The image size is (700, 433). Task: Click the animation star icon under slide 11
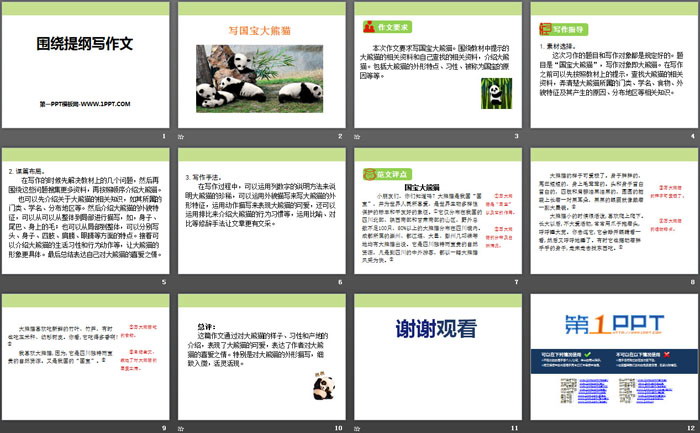pos(357,429)
